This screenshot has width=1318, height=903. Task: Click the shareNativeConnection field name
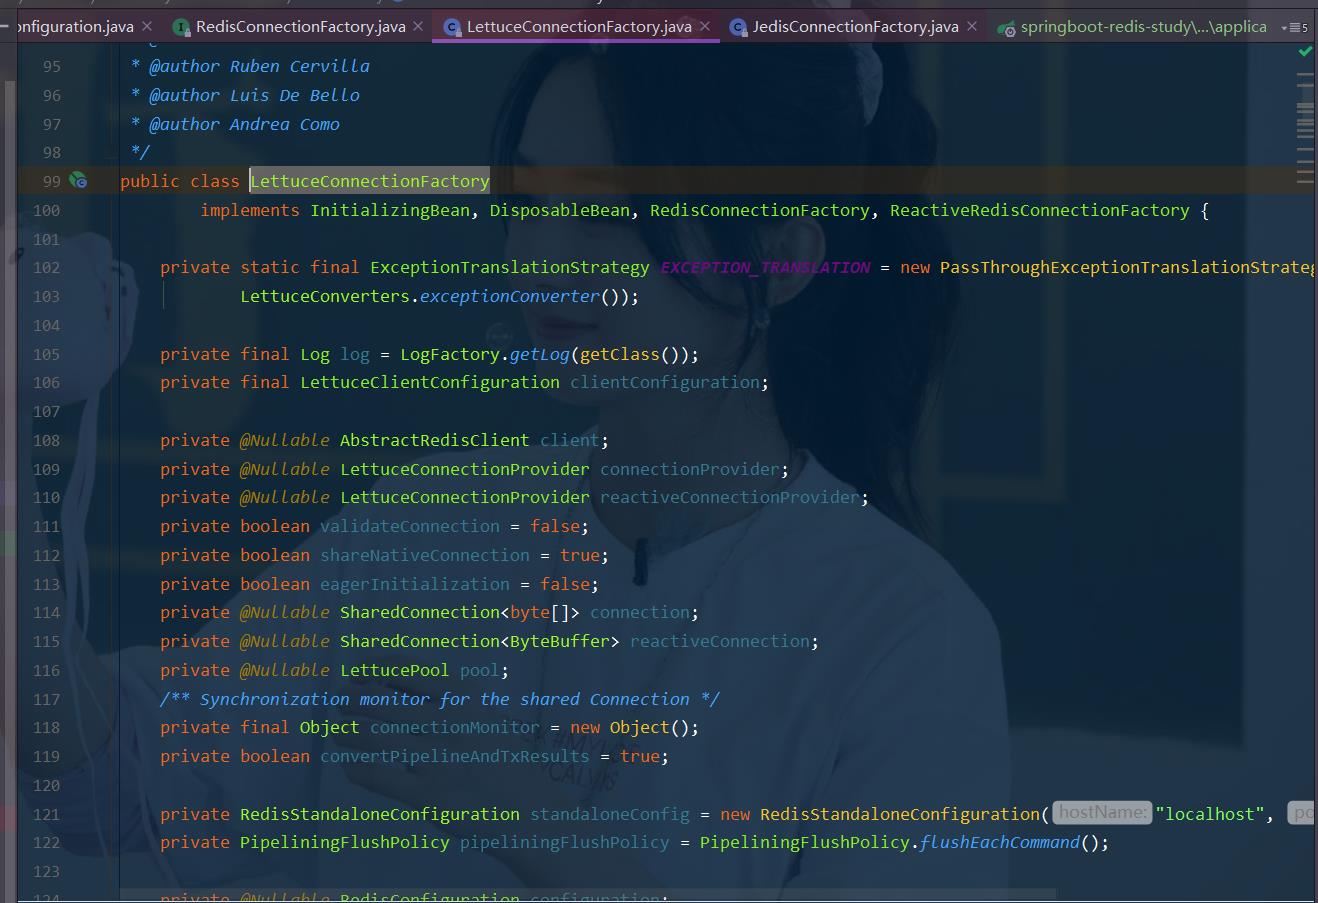tap(425, 555)
